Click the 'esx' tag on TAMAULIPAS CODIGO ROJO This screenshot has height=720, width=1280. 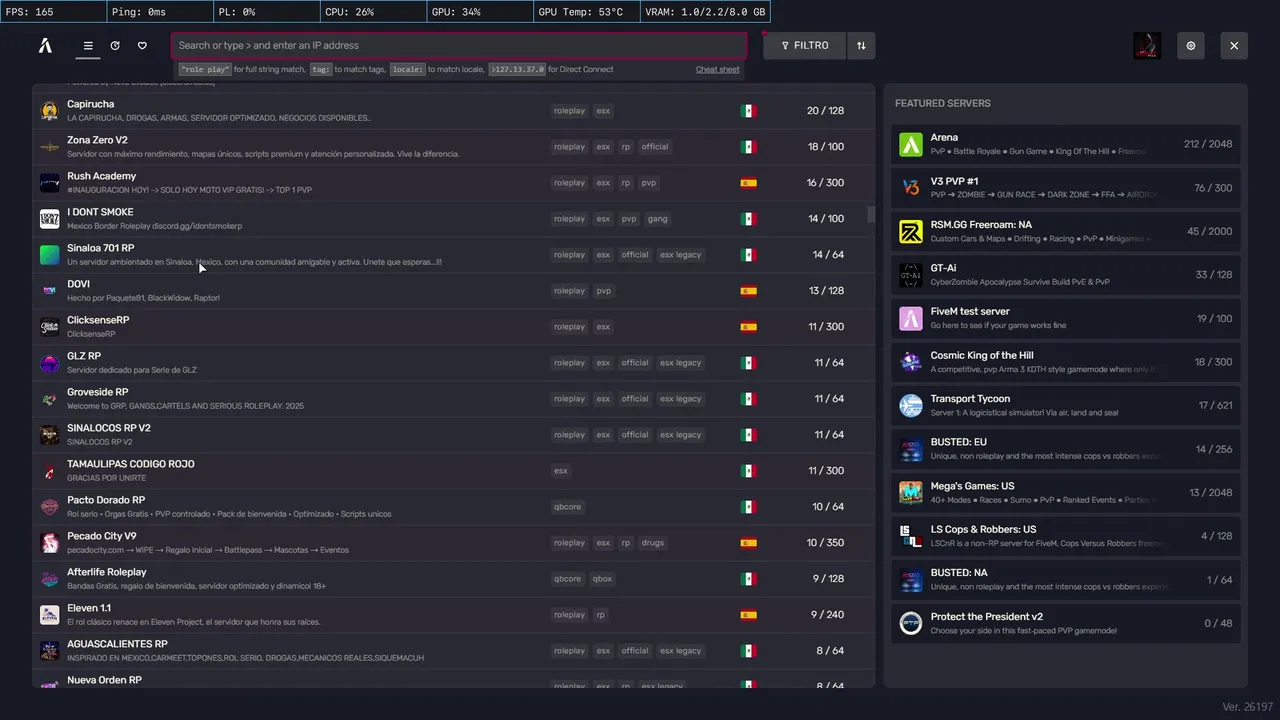point(560,471)
